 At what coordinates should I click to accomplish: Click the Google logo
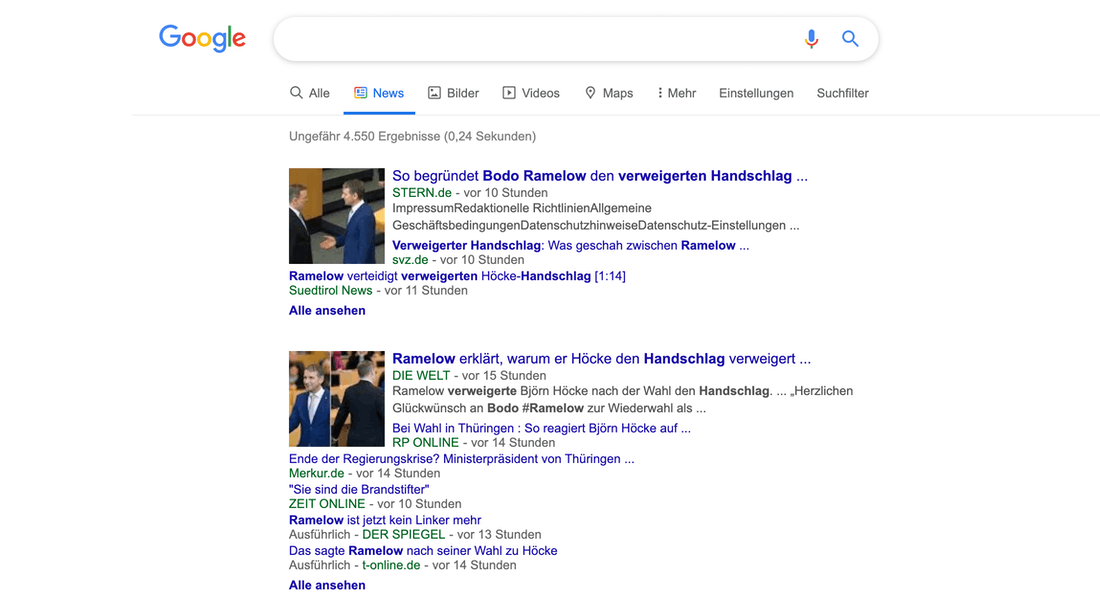click(202, 39)
